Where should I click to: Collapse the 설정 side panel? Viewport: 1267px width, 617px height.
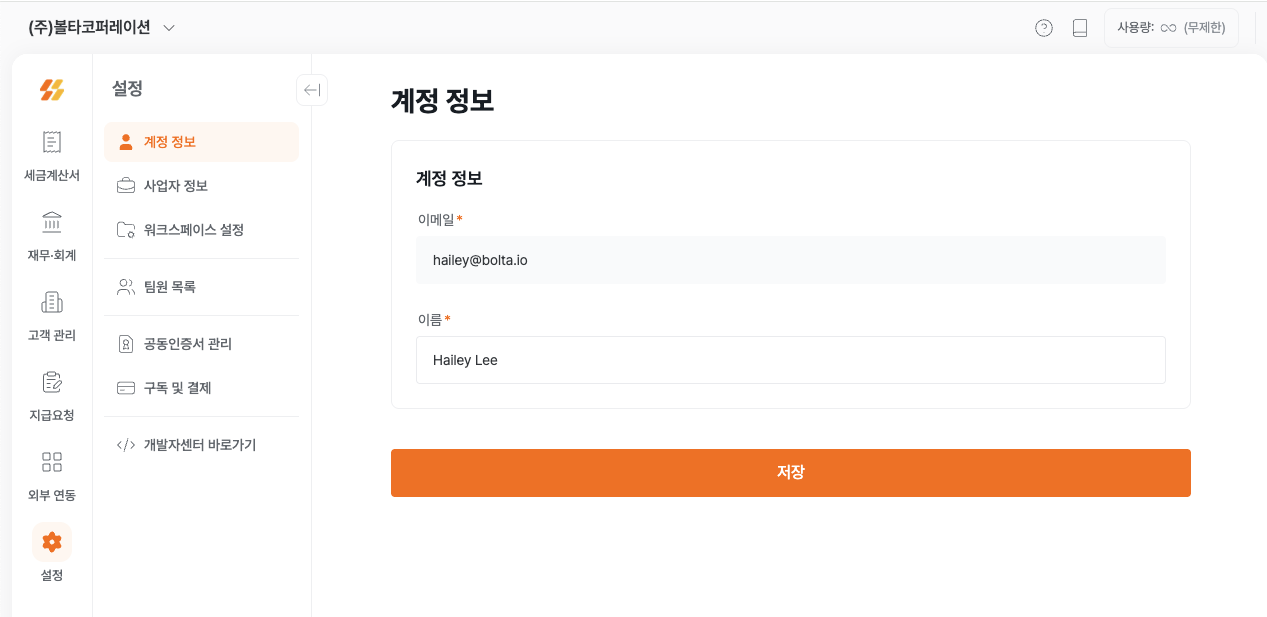point(312,90)
